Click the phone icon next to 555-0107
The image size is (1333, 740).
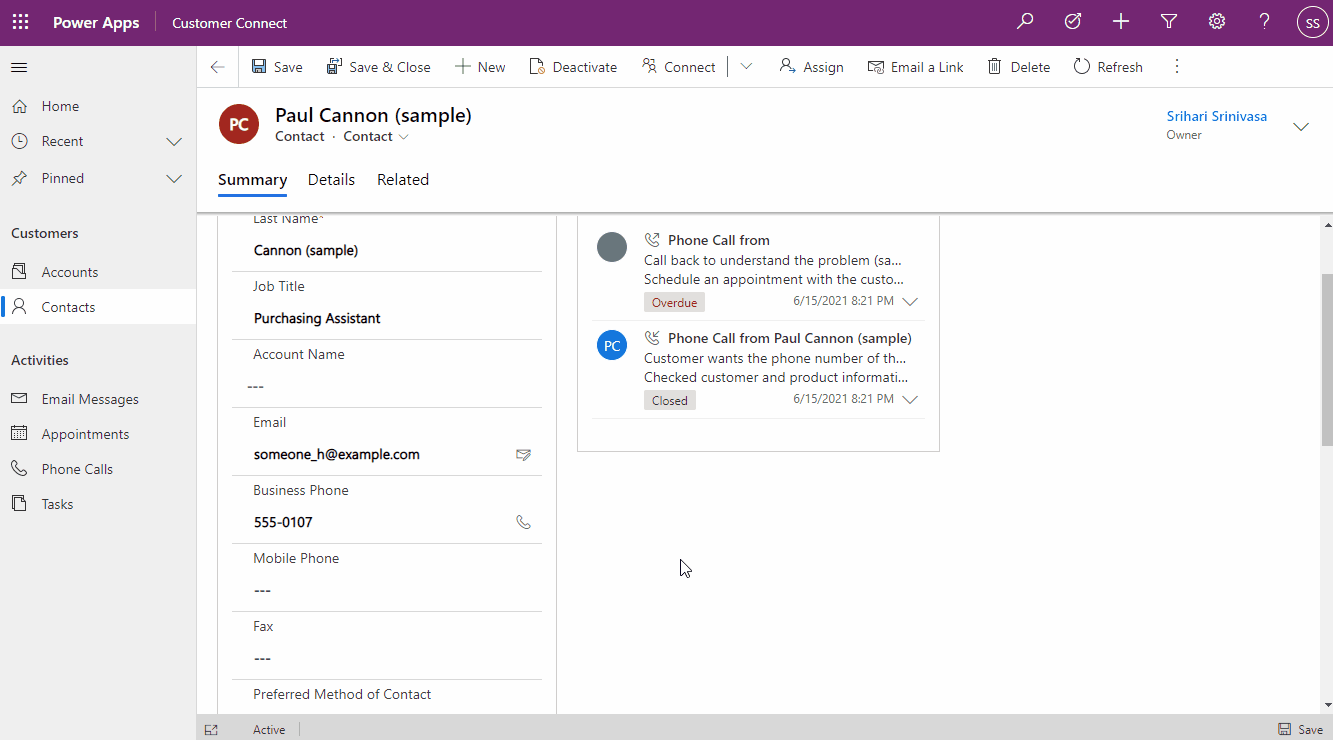click(x=523, y=522)
